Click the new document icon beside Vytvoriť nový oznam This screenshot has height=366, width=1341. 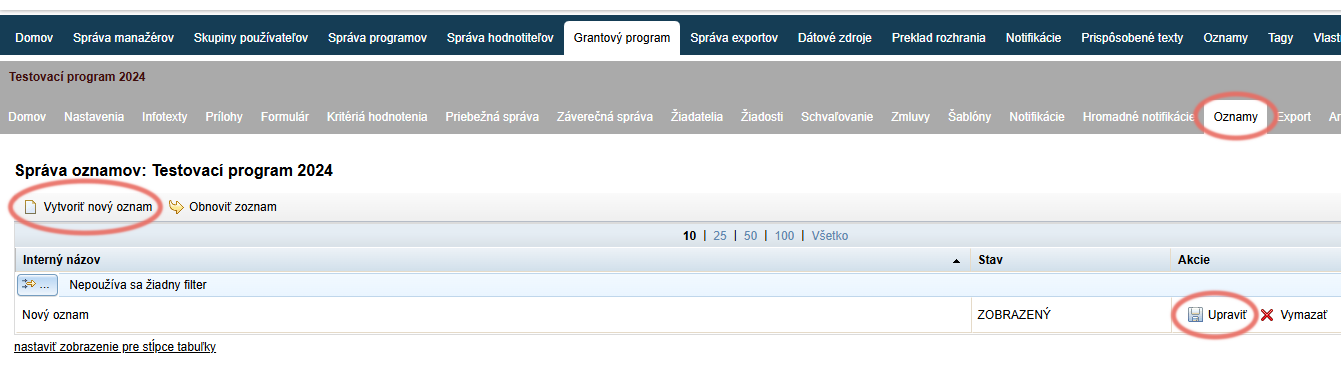click(x=30, y=207)
